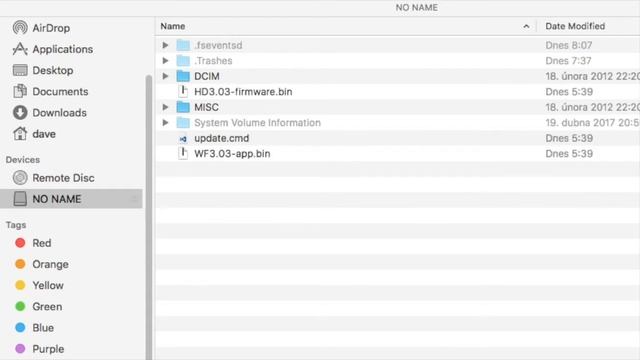Expand System Volume Information folder
This screenshot has height=360, width=640.
click(x=165, y=122)
